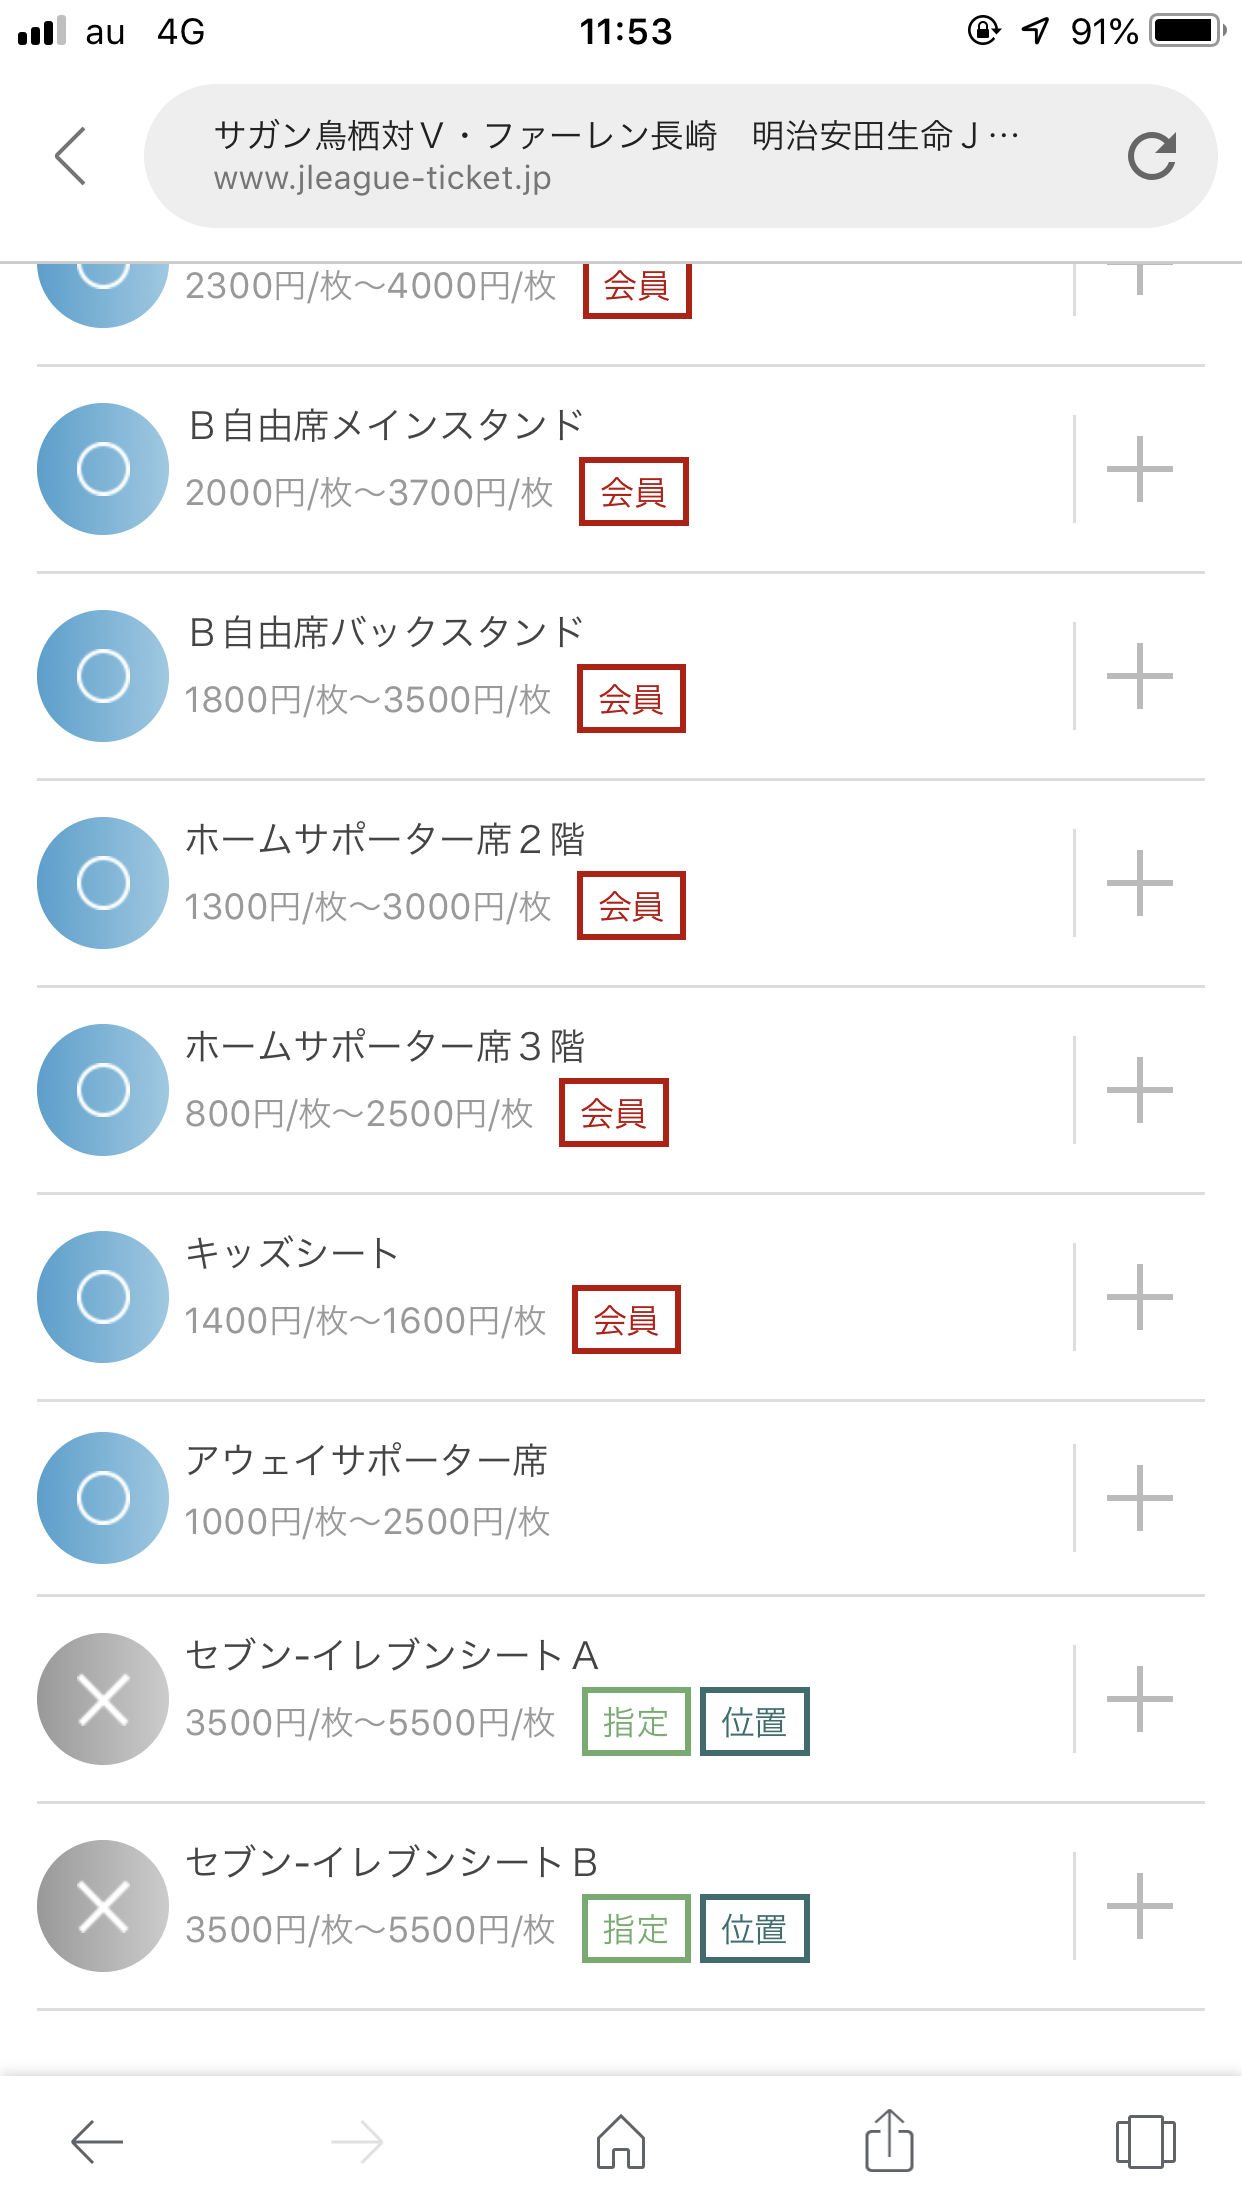Image resolution: width=1242 pixels, height=2208 pixels.
Task: Tap the share icon in bottom toolbar
Action: click(889, 2141)
